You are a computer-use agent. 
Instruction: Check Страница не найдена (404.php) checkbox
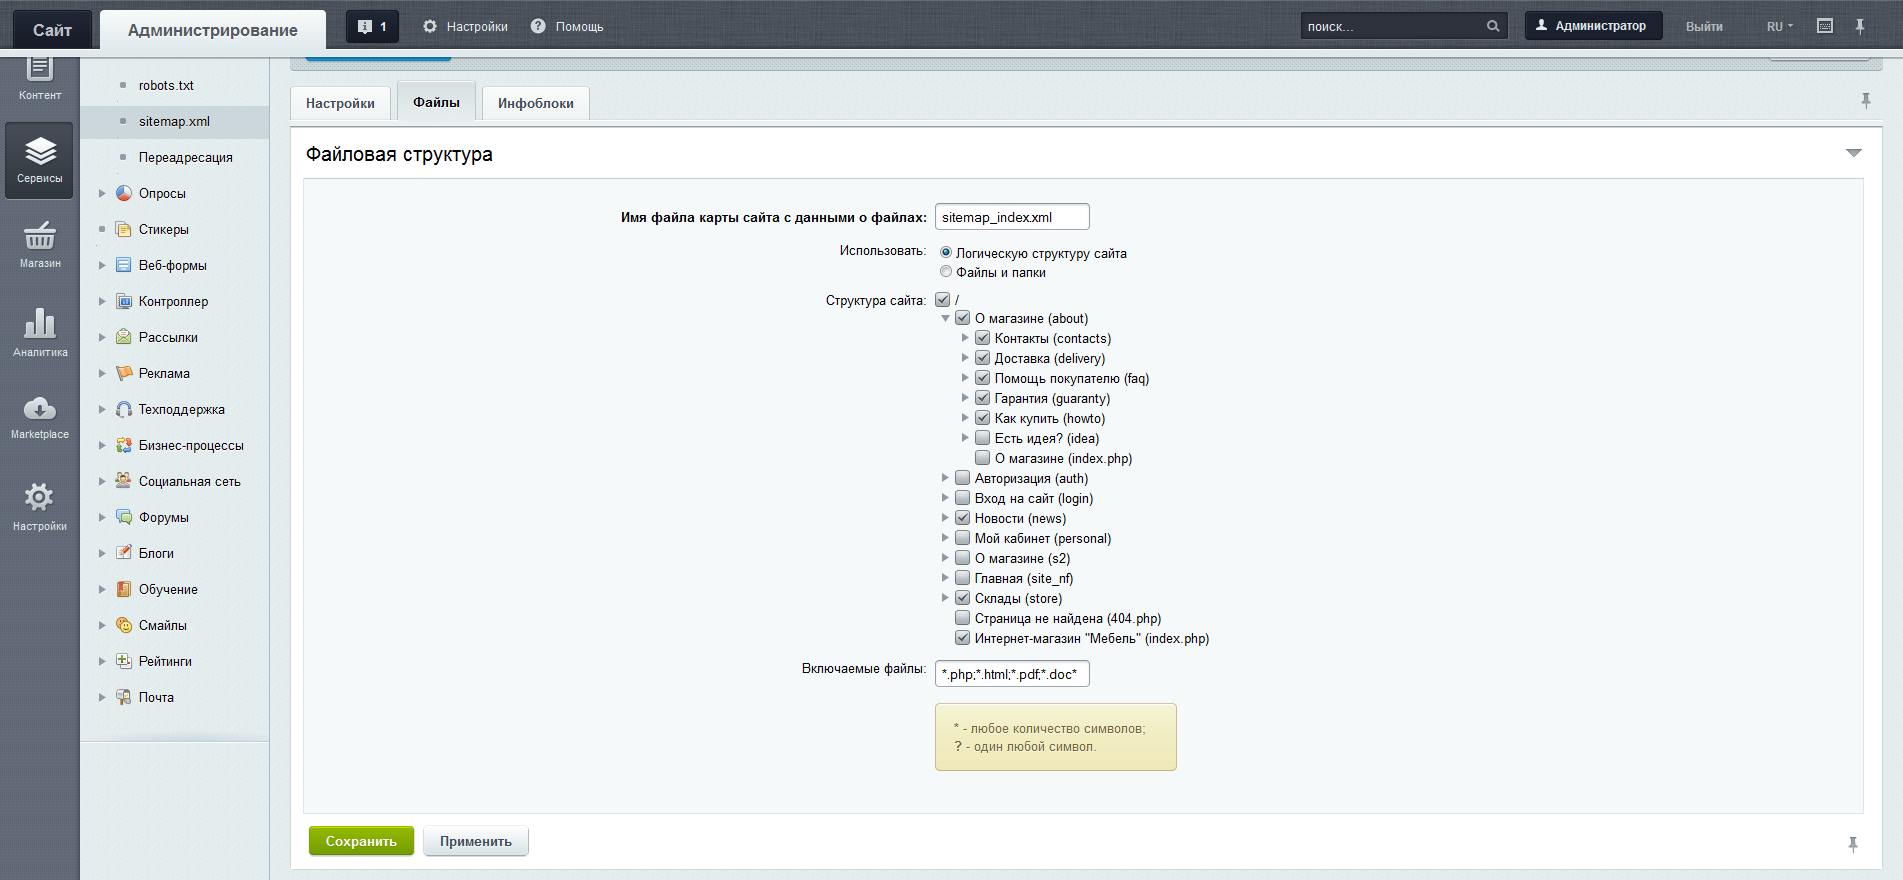pos(963,618)
